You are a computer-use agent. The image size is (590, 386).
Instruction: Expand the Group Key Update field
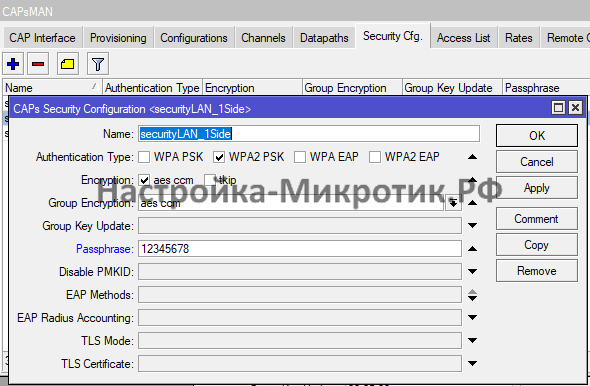point(472,226)
